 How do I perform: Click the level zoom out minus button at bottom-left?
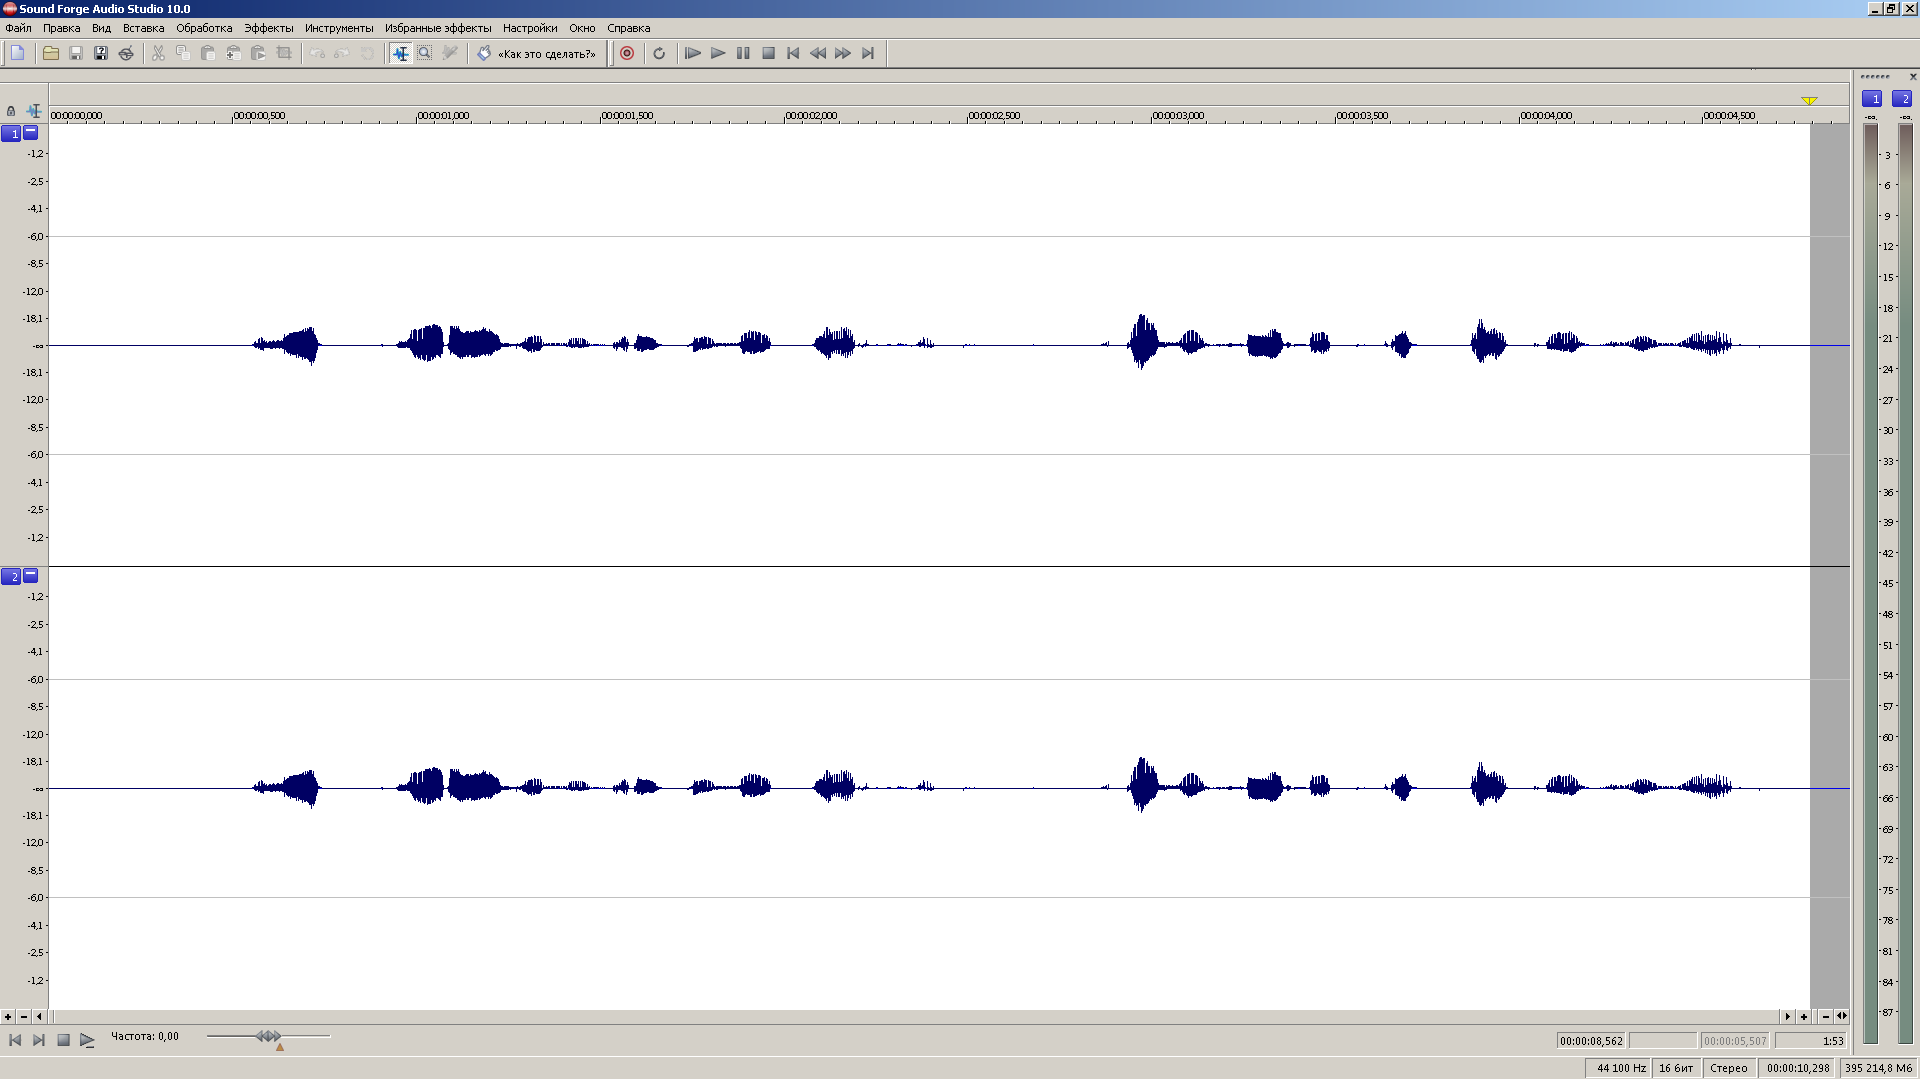pyautogui.click(x=24, y=1016)
